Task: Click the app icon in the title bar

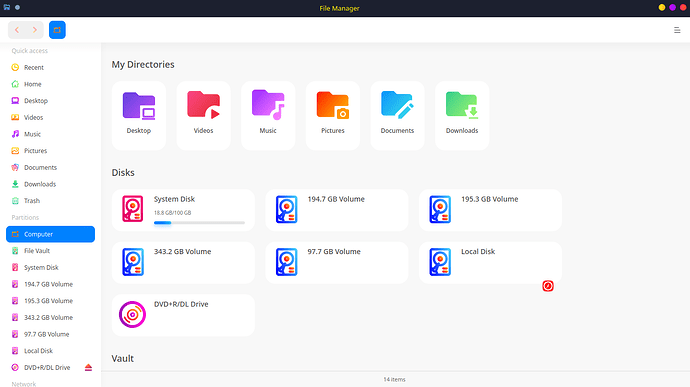Action: (7, 7)
